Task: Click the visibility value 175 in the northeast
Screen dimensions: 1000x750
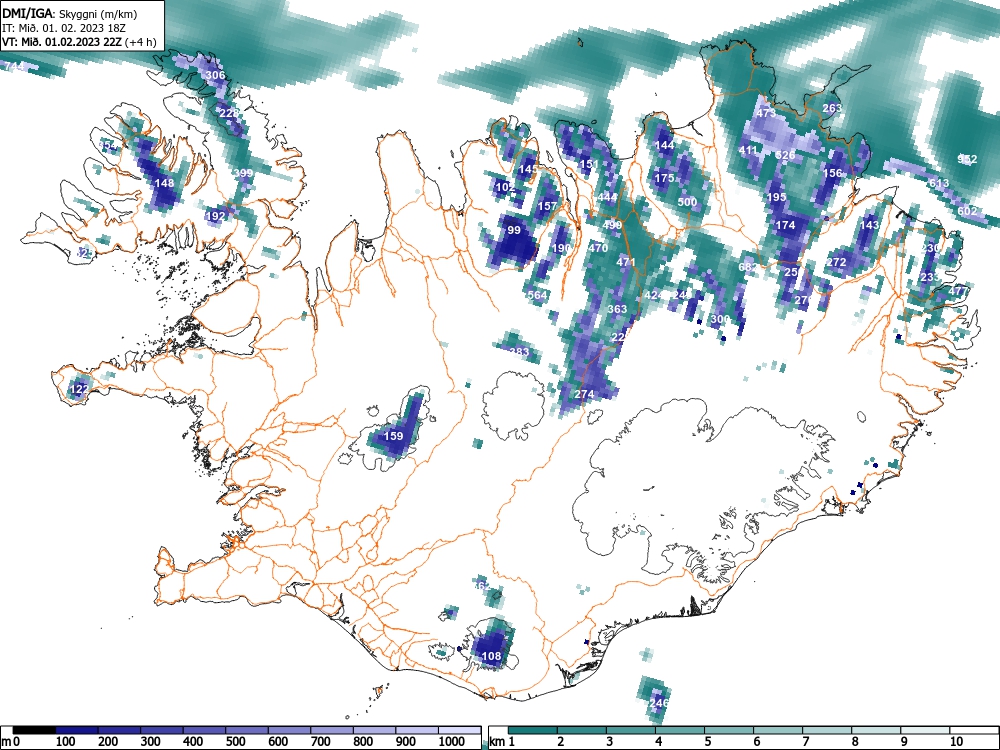Action: point(665,178)
